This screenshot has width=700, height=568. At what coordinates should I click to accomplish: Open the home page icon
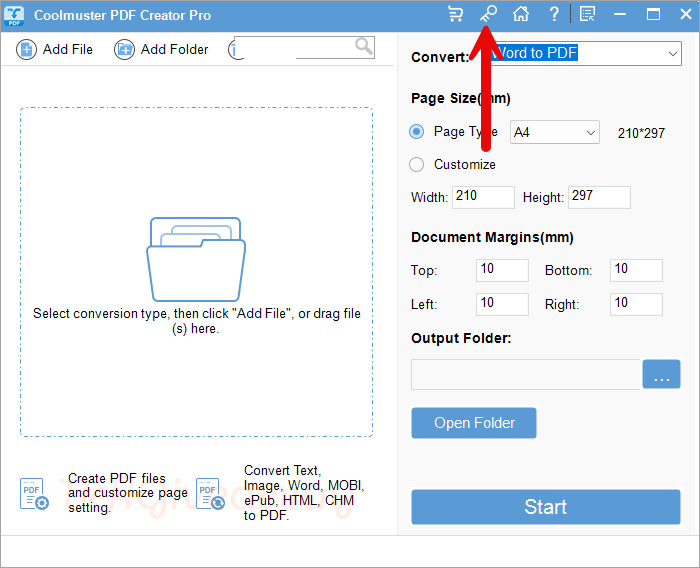pyautogui.click(x=521, y=14)
